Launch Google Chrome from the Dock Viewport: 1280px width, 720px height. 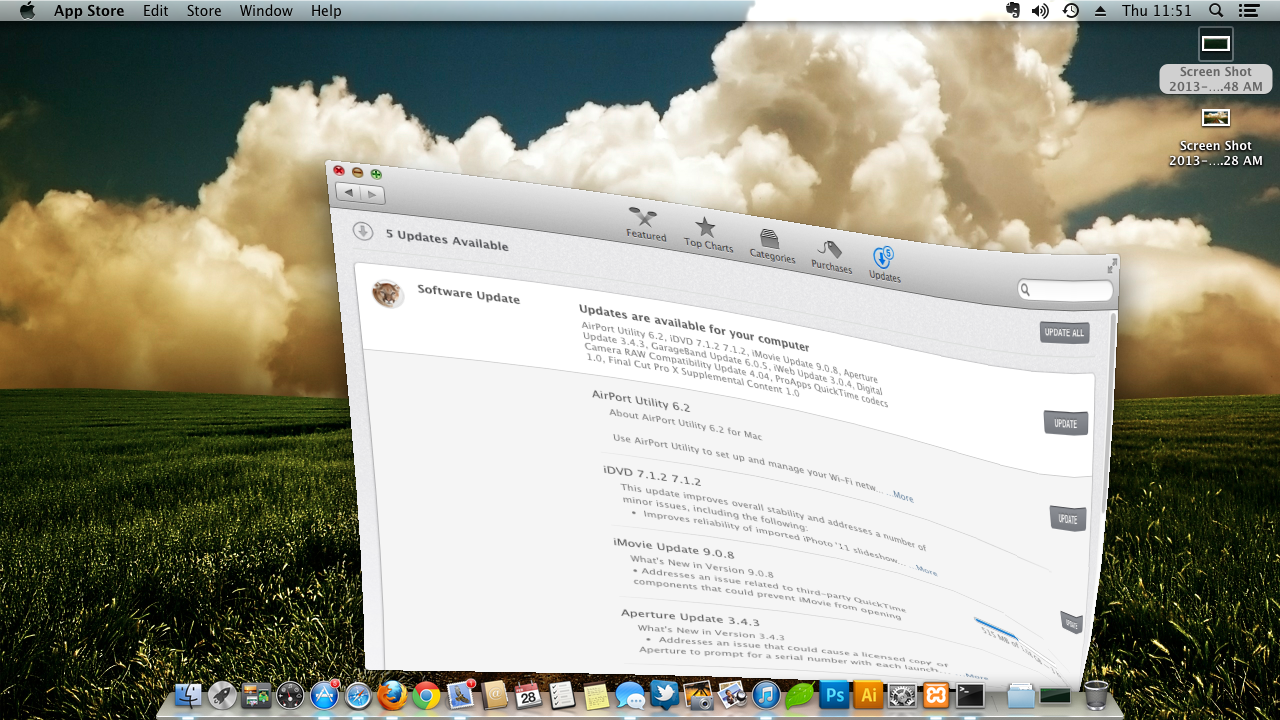[x=427, y=695]
